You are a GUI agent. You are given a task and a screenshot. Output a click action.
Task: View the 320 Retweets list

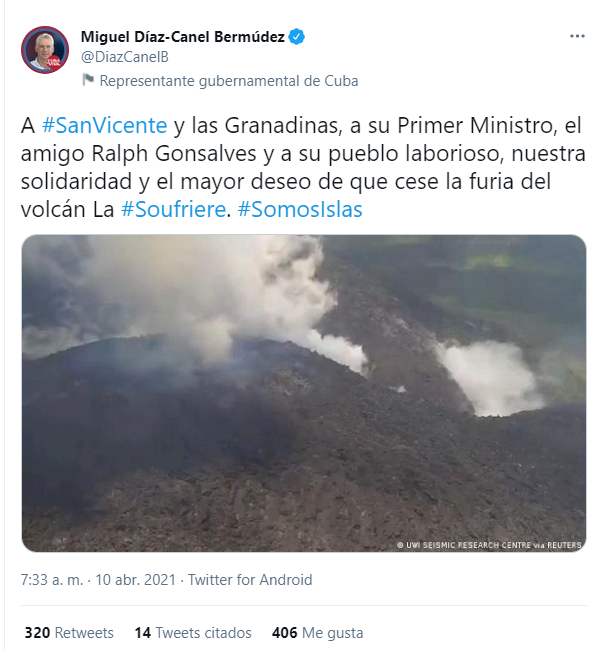point(69,633)
